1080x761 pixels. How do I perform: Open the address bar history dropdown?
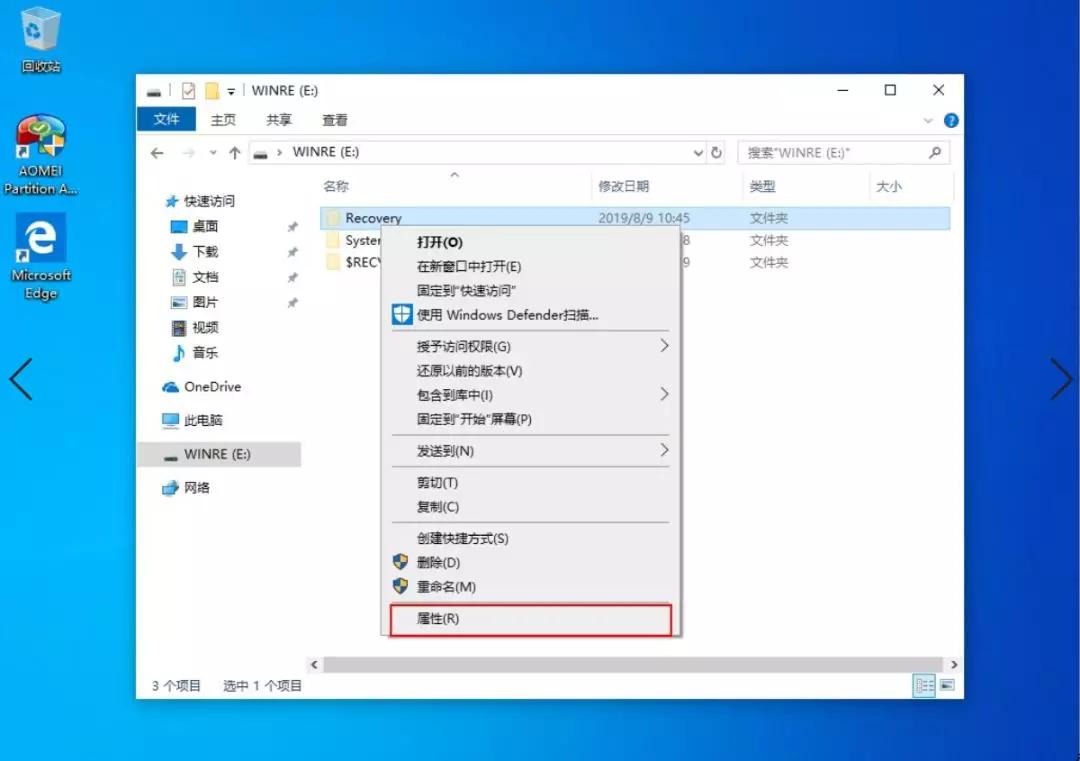point(698,153)
